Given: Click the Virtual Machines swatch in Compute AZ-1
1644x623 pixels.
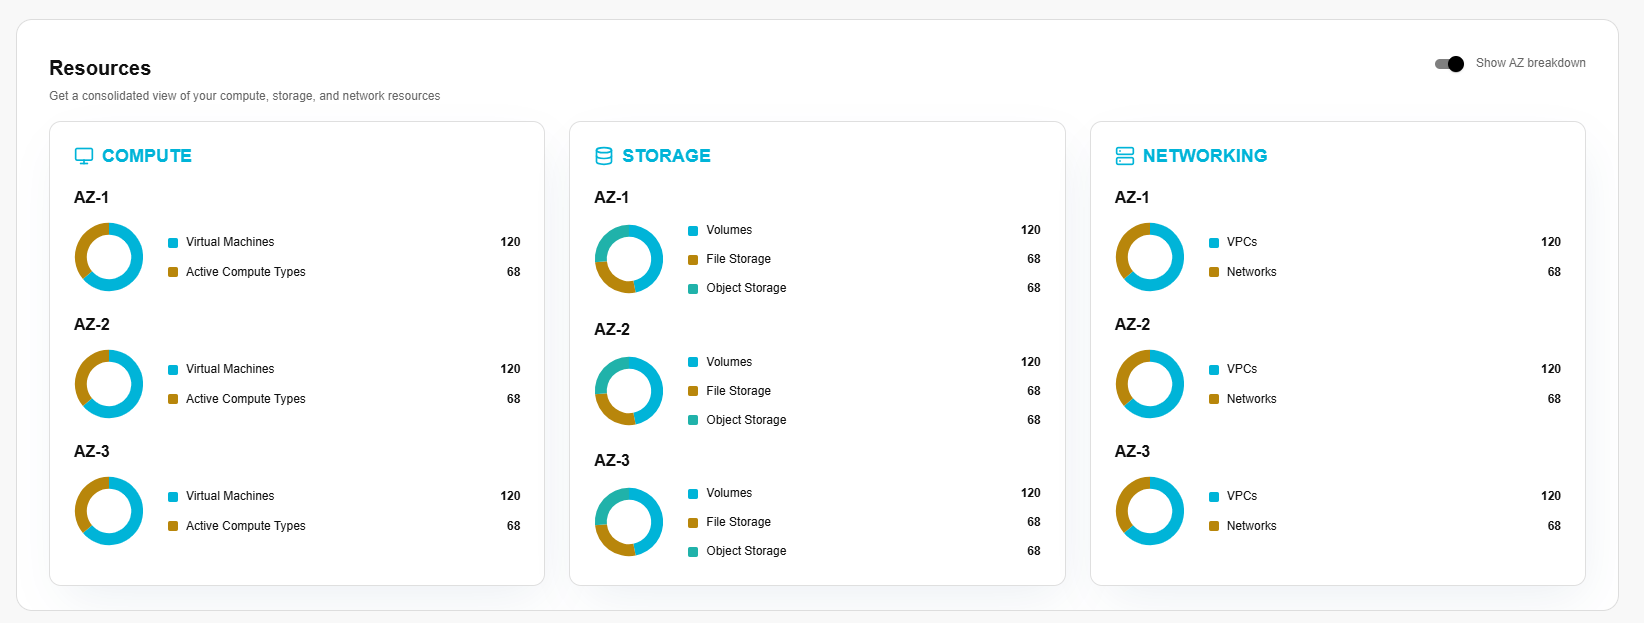Looking at the screenshot, I should 173,243.
